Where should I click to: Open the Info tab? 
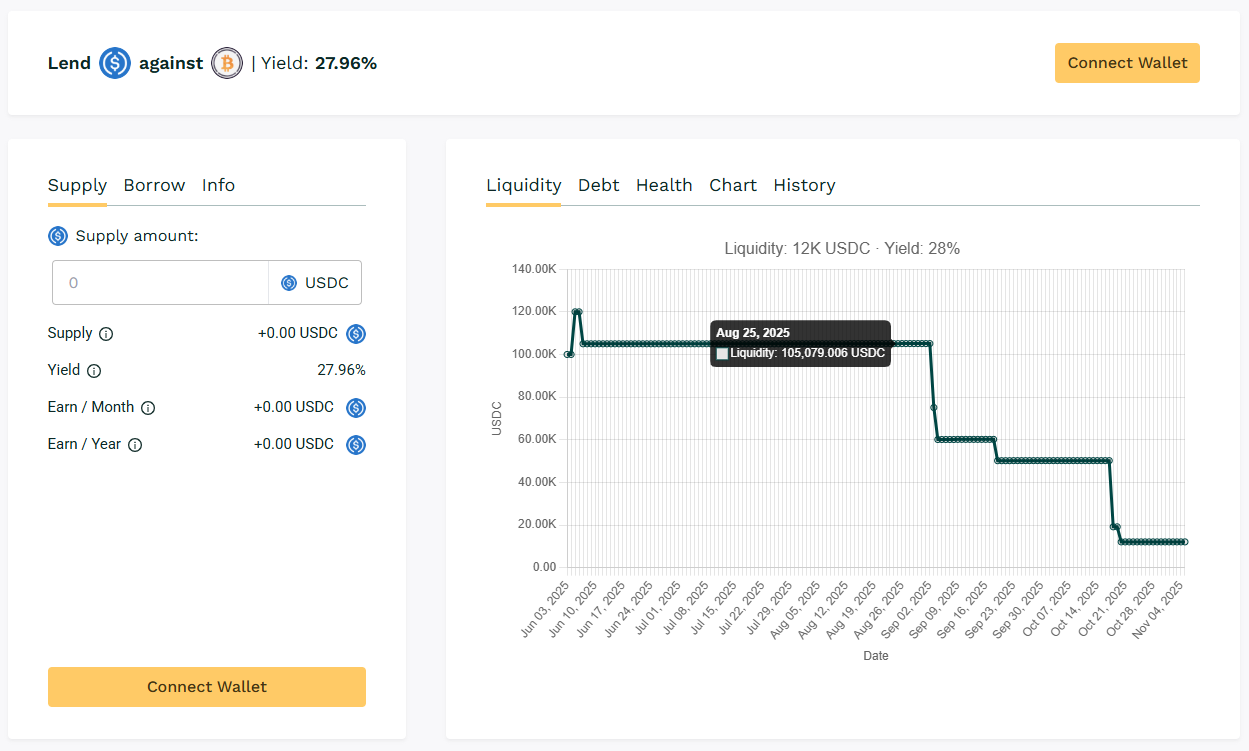pyautogui.click(x=218, y=185)
